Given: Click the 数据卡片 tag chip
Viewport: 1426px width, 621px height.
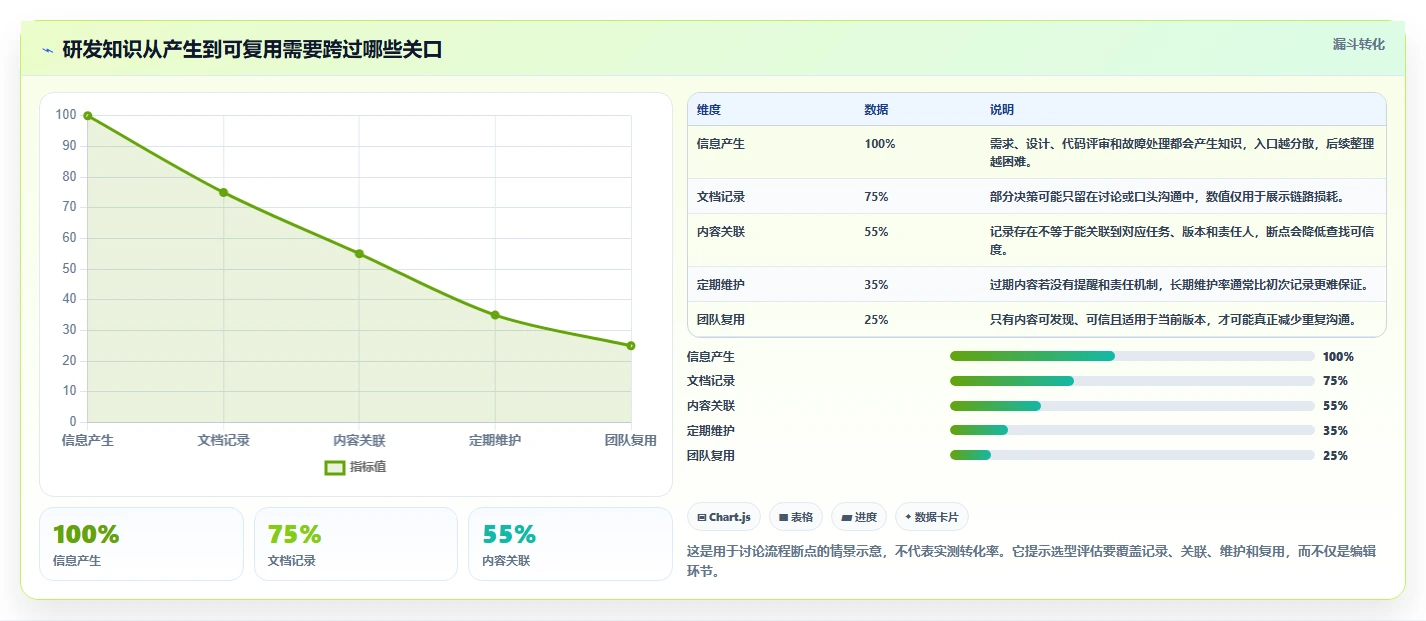Looking at the screenshot, I should (932, 517).
